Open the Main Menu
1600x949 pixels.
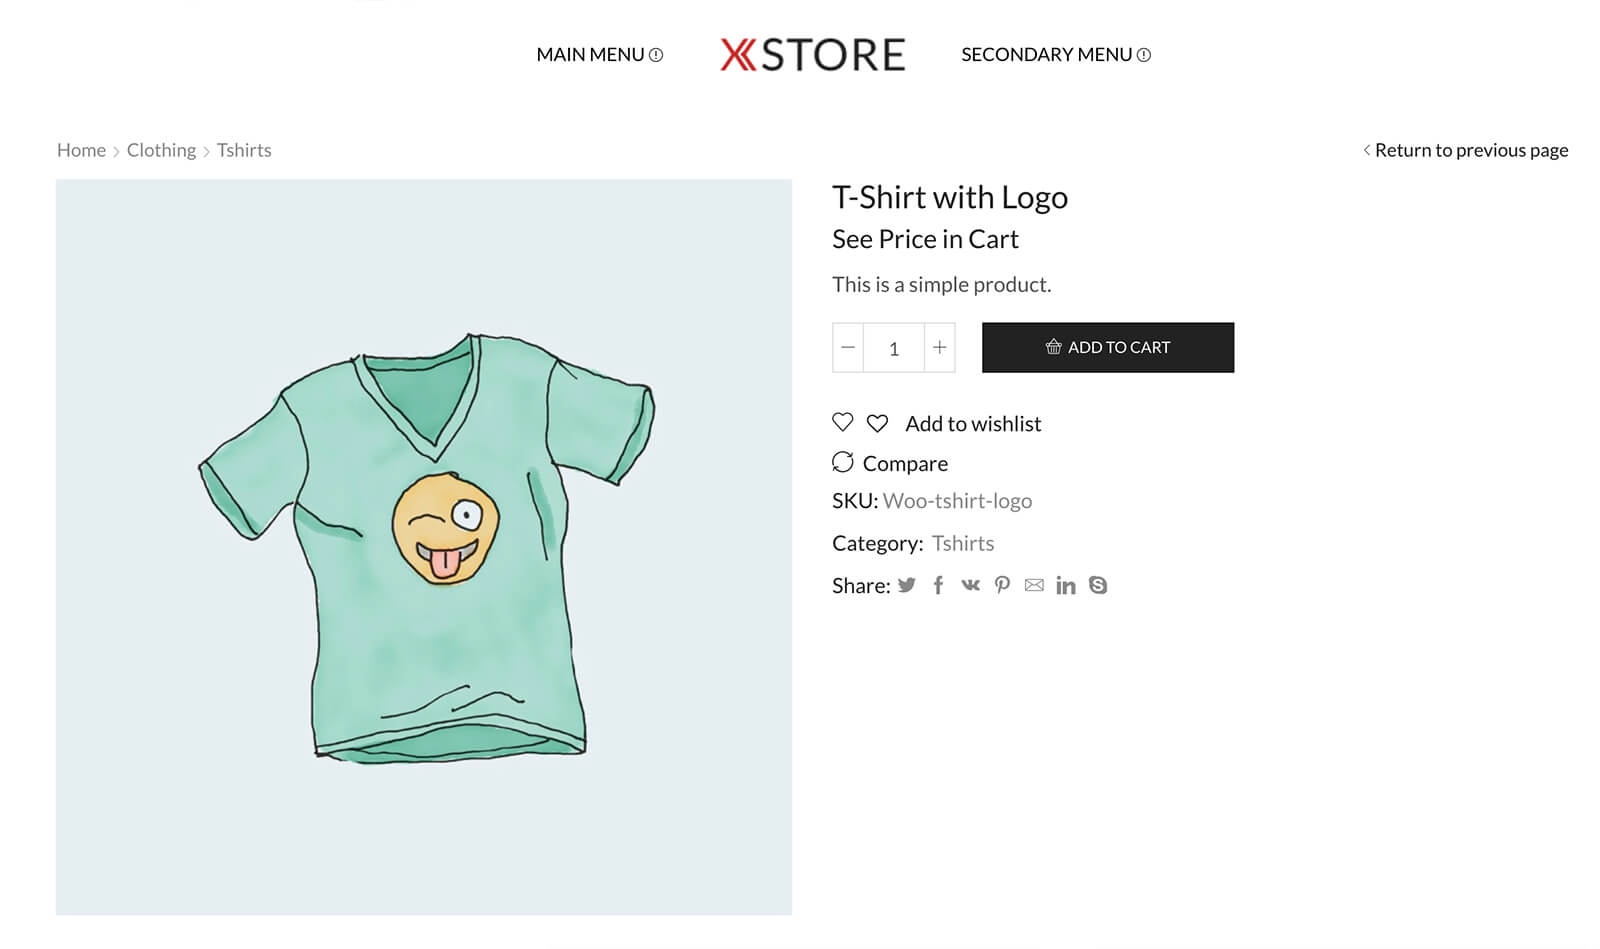599,55
